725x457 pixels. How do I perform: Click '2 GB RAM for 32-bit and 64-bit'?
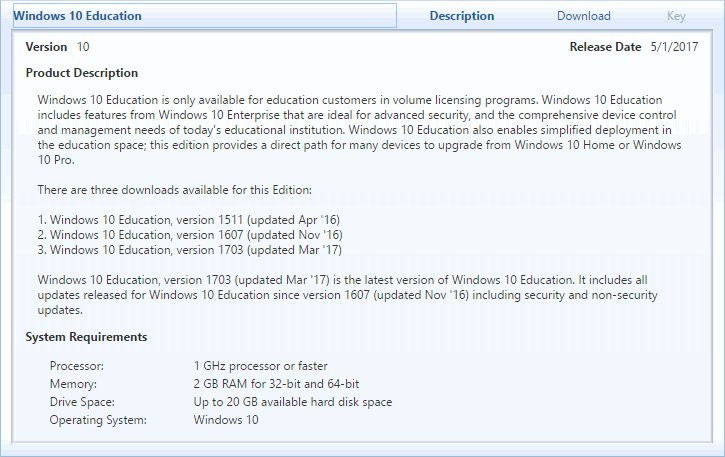click(276, 384)
